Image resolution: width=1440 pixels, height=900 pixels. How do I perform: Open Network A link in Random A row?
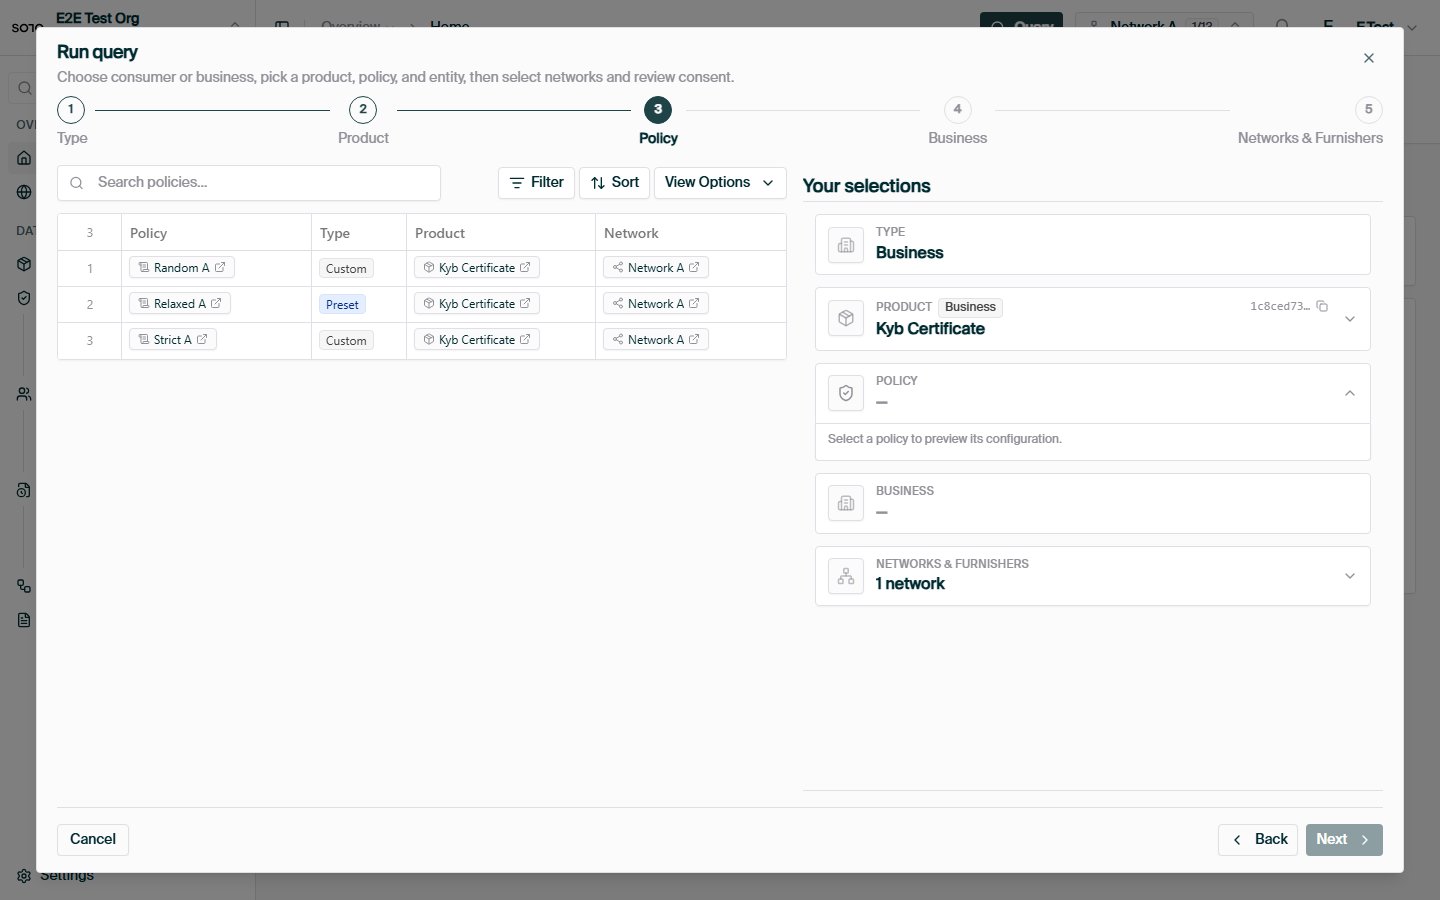pos(656,268)
